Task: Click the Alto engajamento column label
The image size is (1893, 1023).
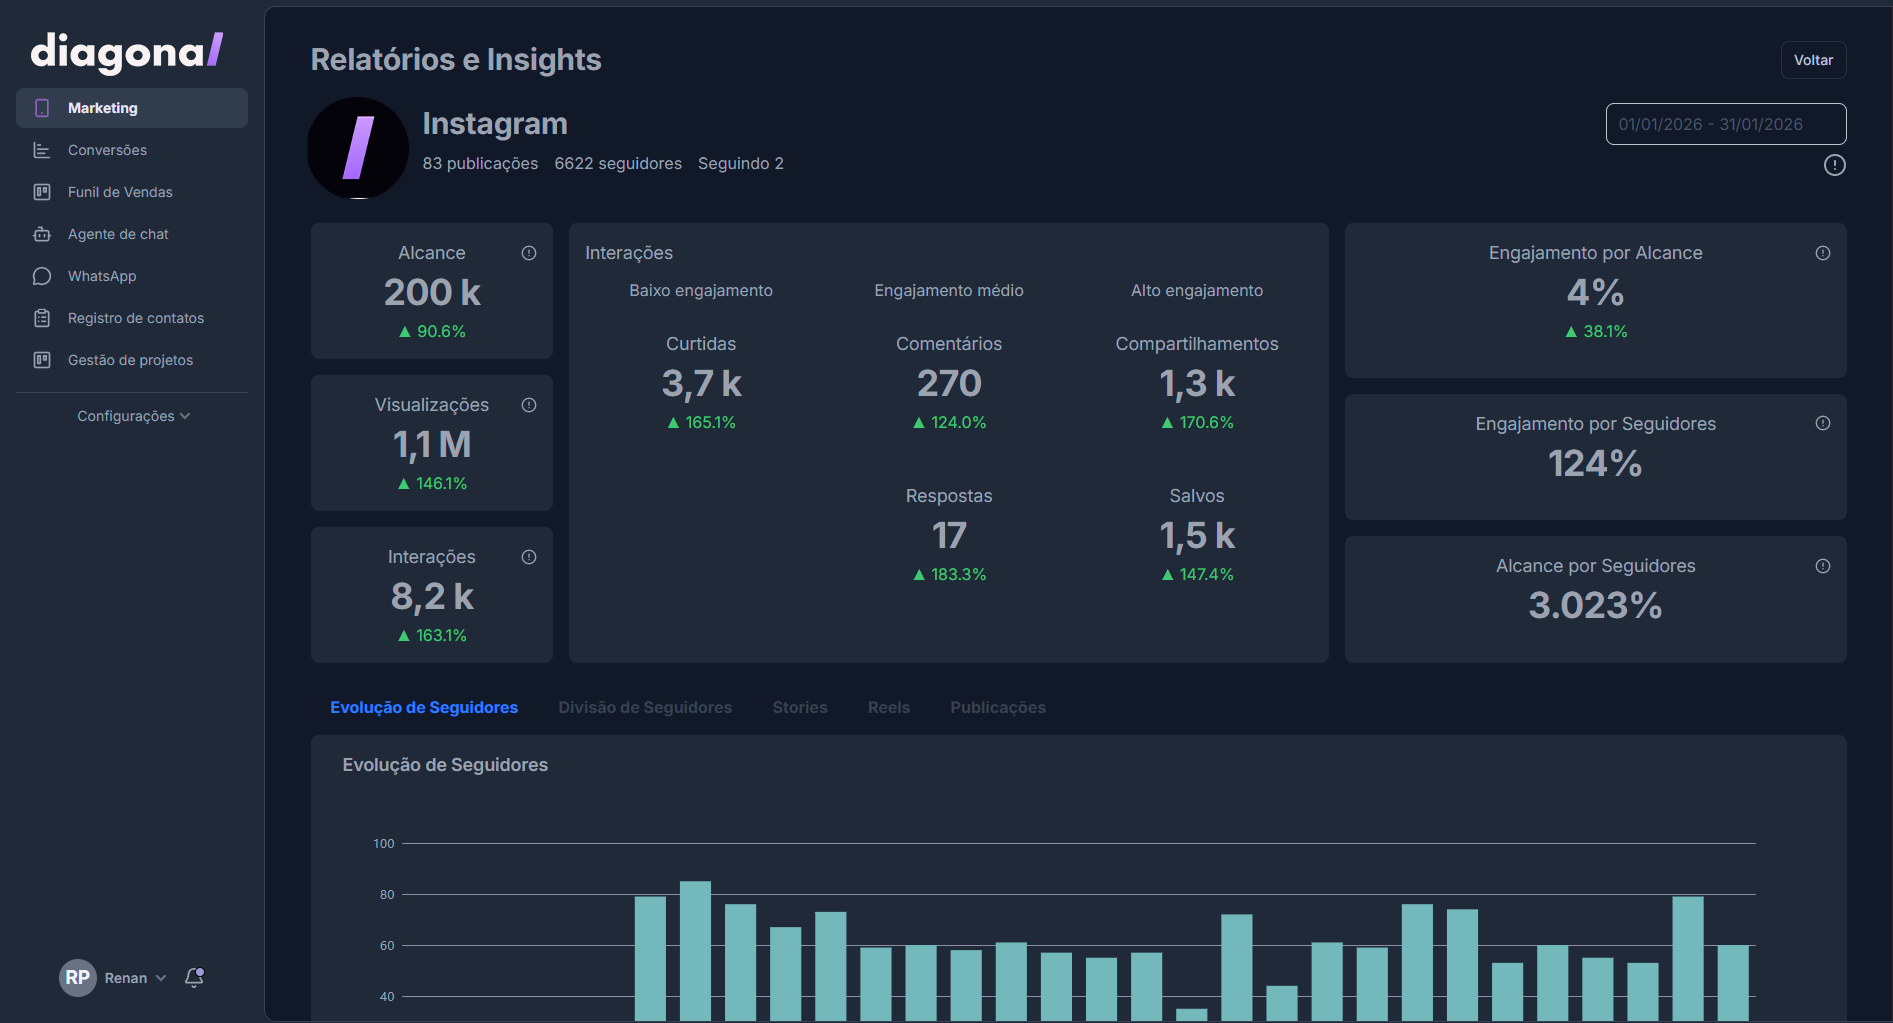Action: (x=1197, y=290)
